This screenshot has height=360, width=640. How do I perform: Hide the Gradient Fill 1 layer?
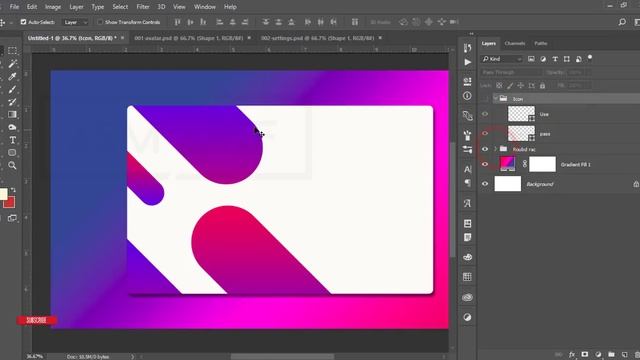click(485, 164)
